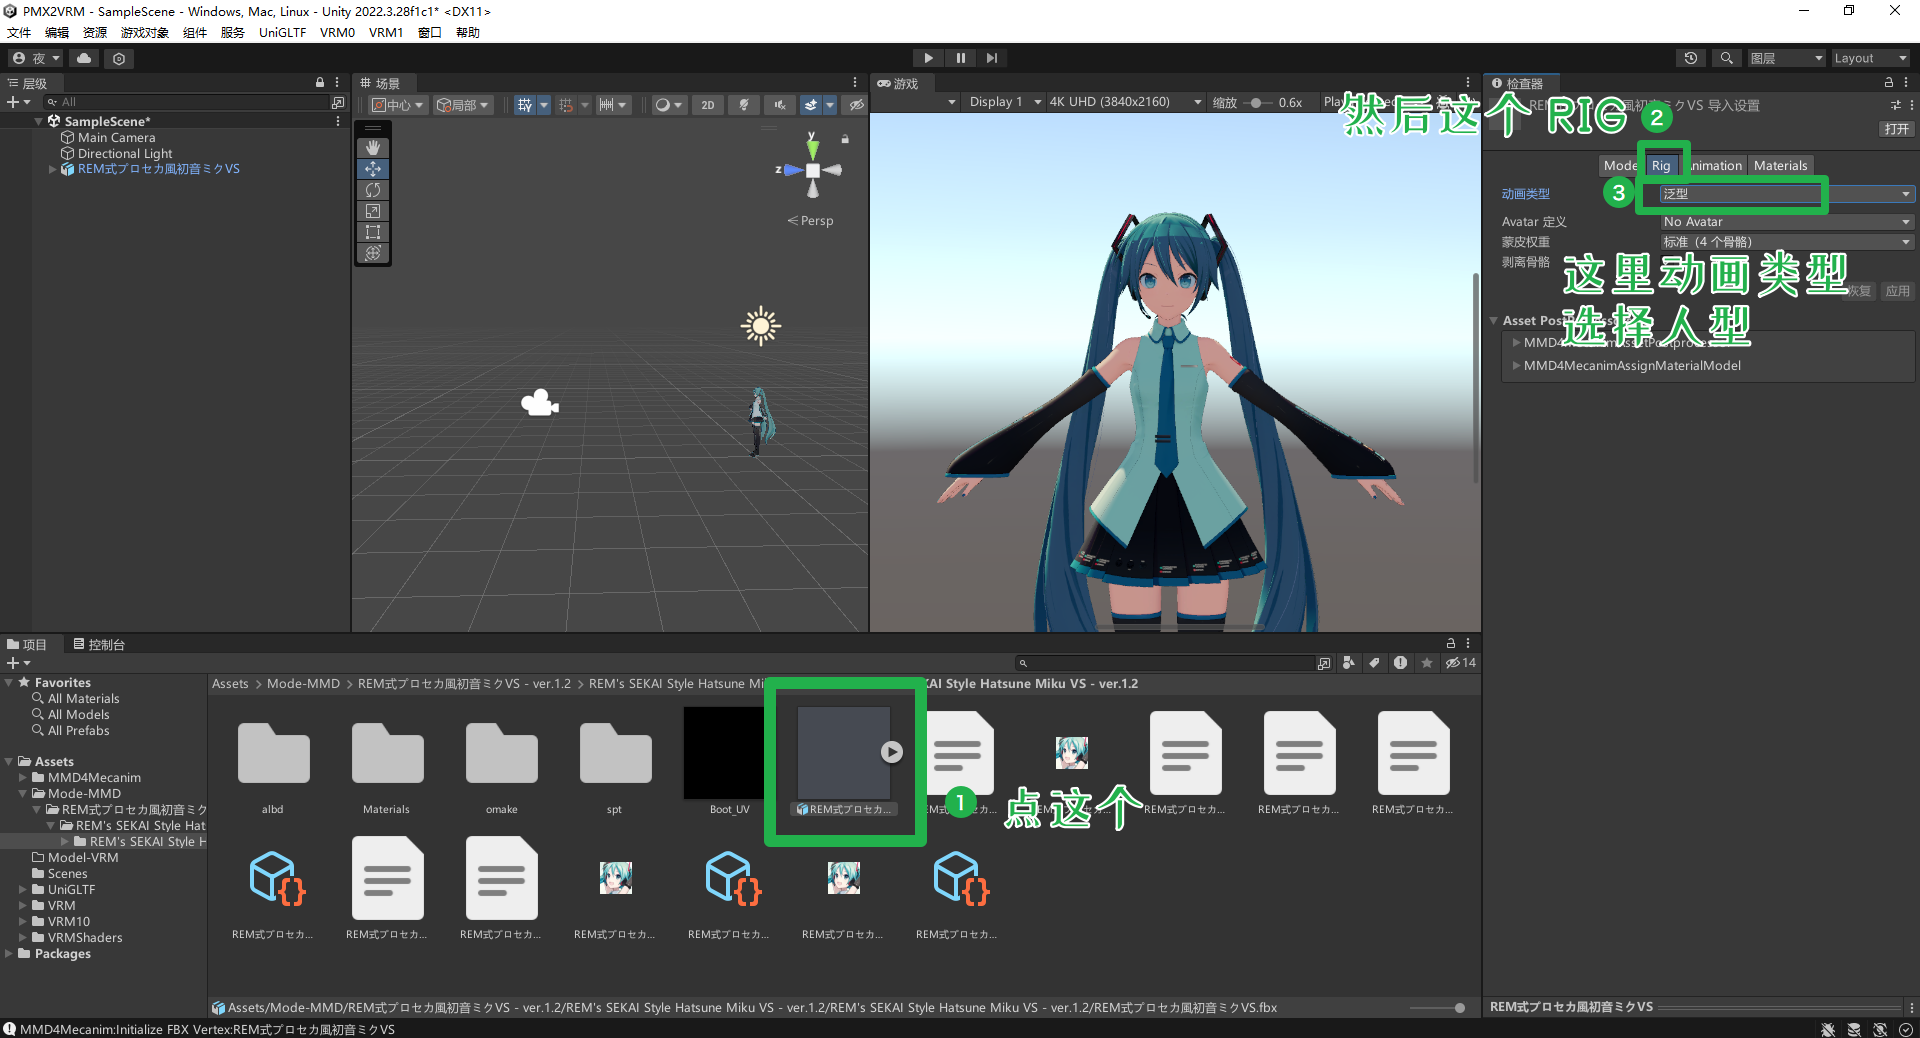Viewport: 1920px width, 1038px height.
Task: Open the pivot Center dropdown
Action: pos(398,105)
